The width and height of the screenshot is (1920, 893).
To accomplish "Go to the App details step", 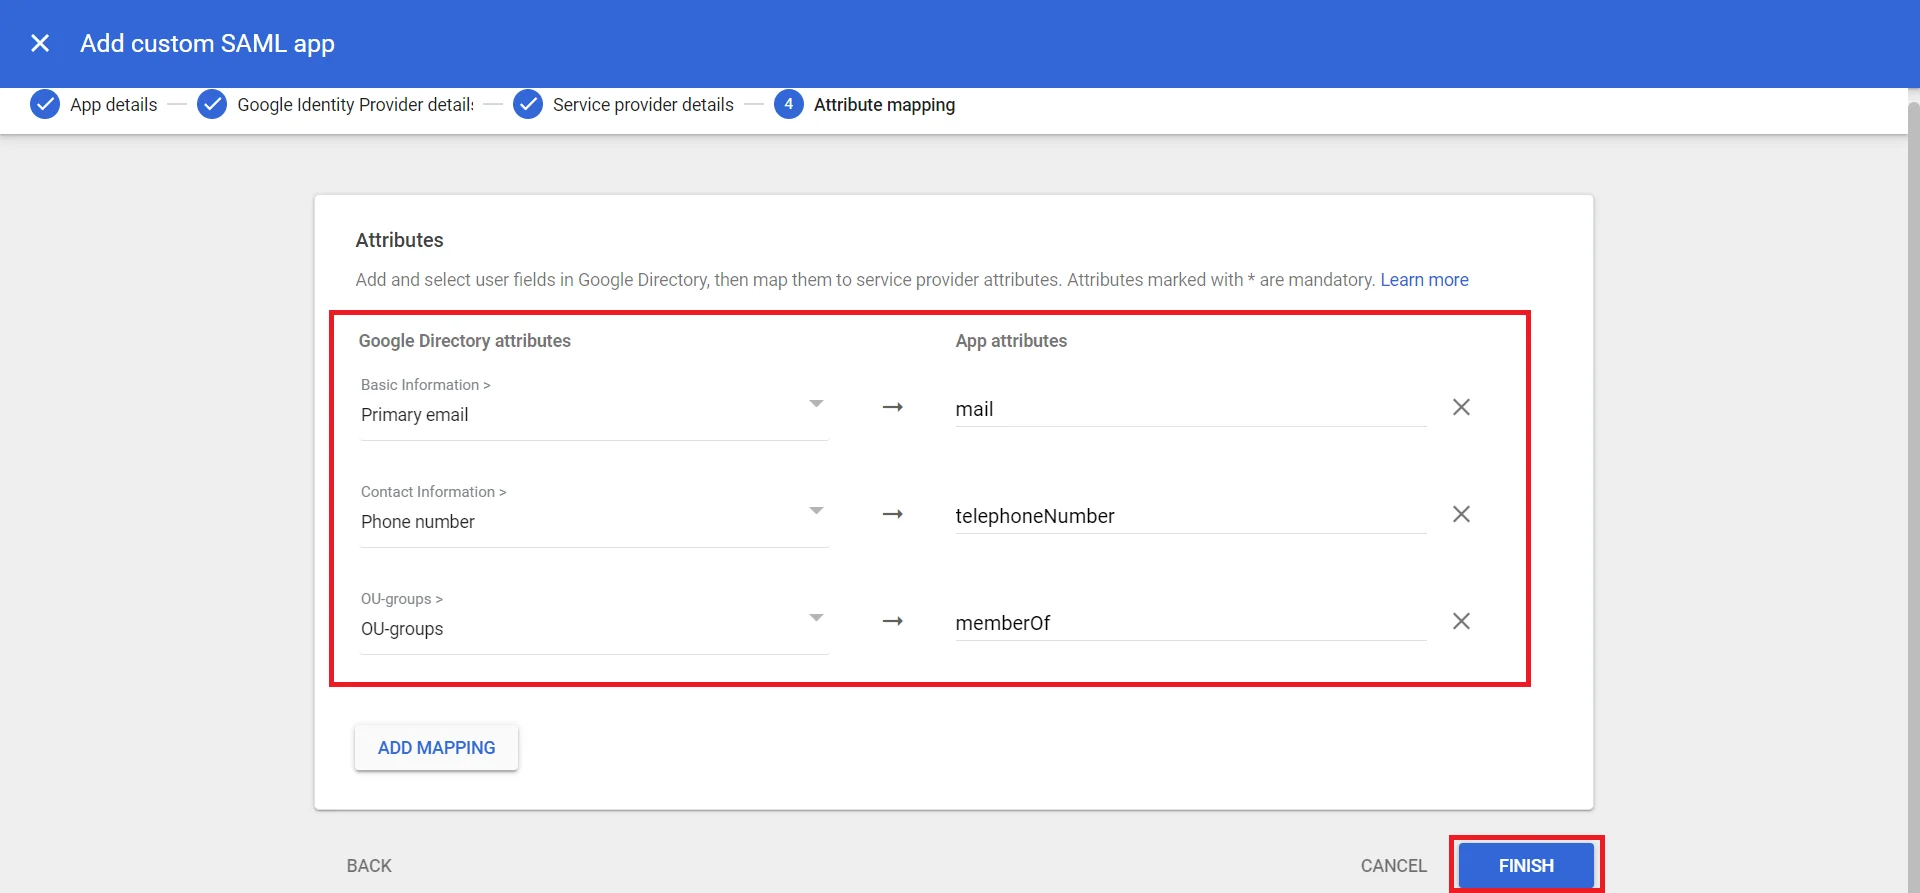I will (113, 105).
